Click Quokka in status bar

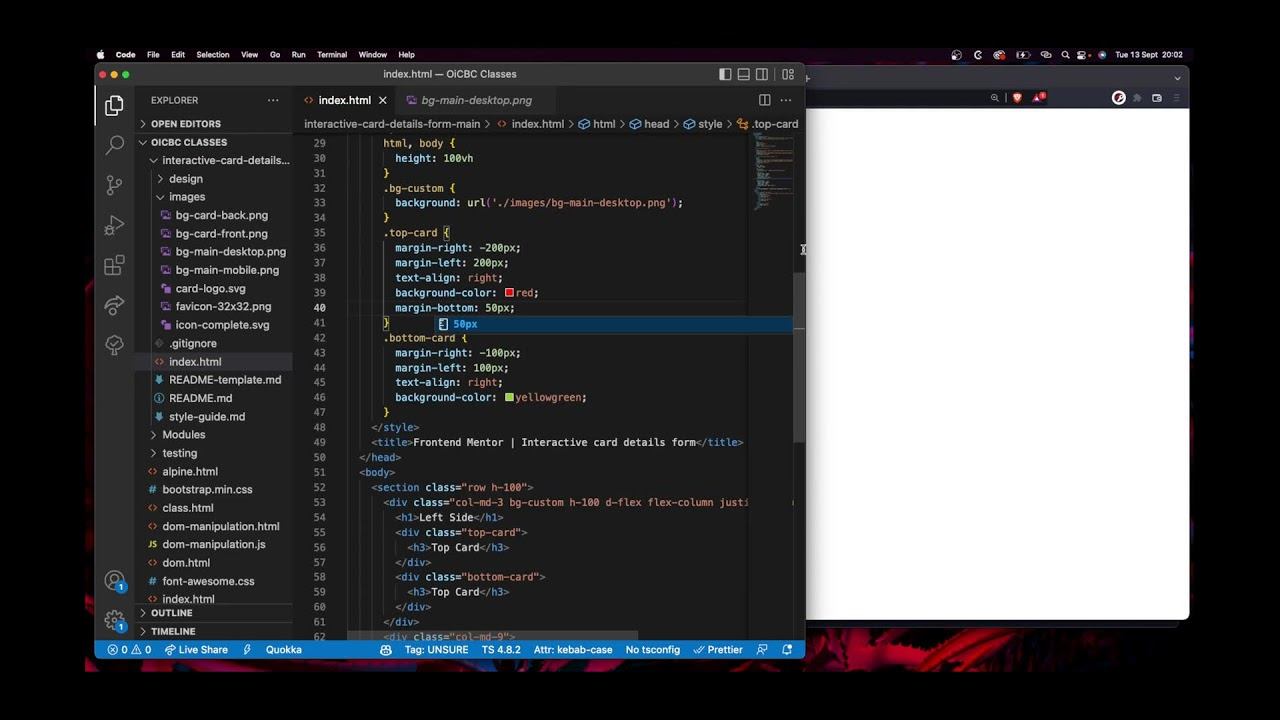click(x=284, y=650)
